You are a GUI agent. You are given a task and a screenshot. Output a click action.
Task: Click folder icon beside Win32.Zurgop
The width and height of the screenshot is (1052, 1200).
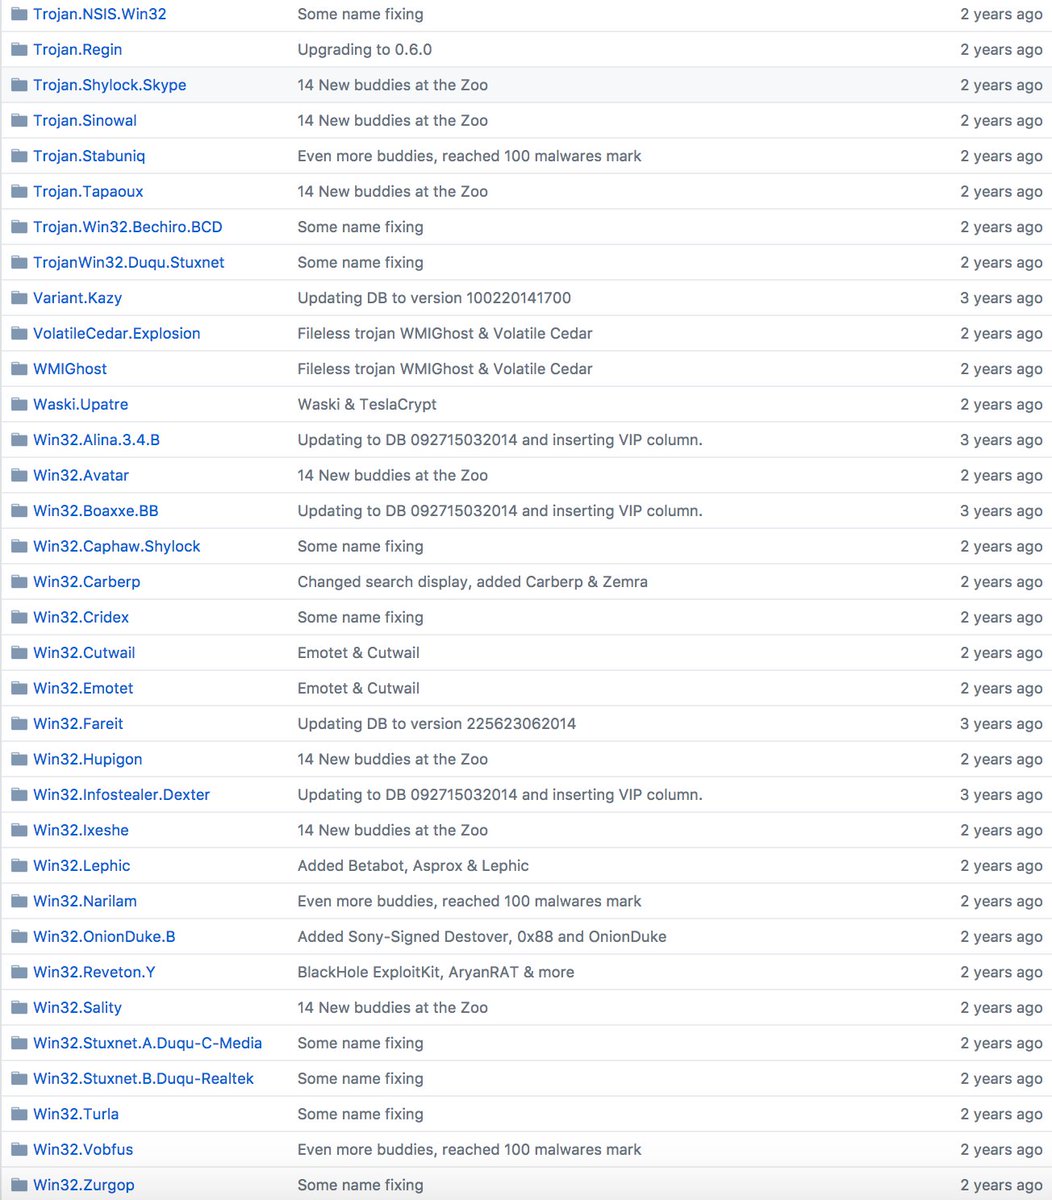19,1185
